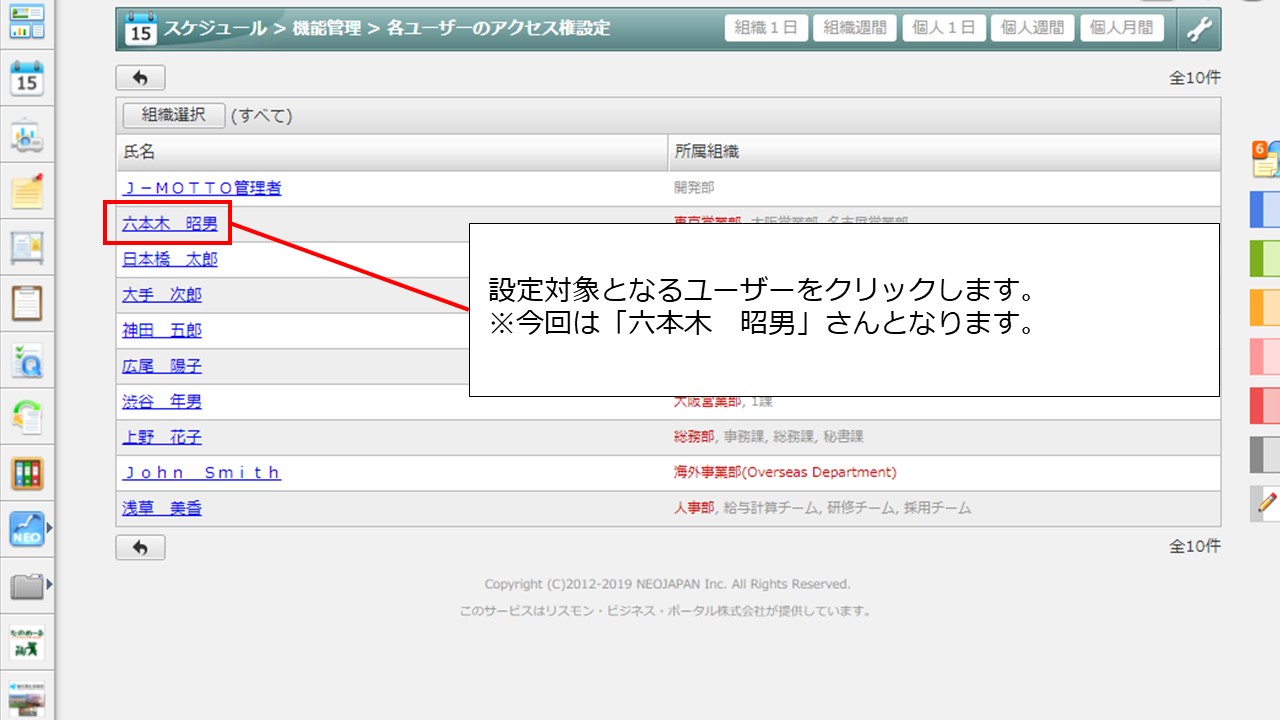Open the clipboard icon in the sidebar
The width and height of the screenshot is (1280, 720).
click(27, 302)
